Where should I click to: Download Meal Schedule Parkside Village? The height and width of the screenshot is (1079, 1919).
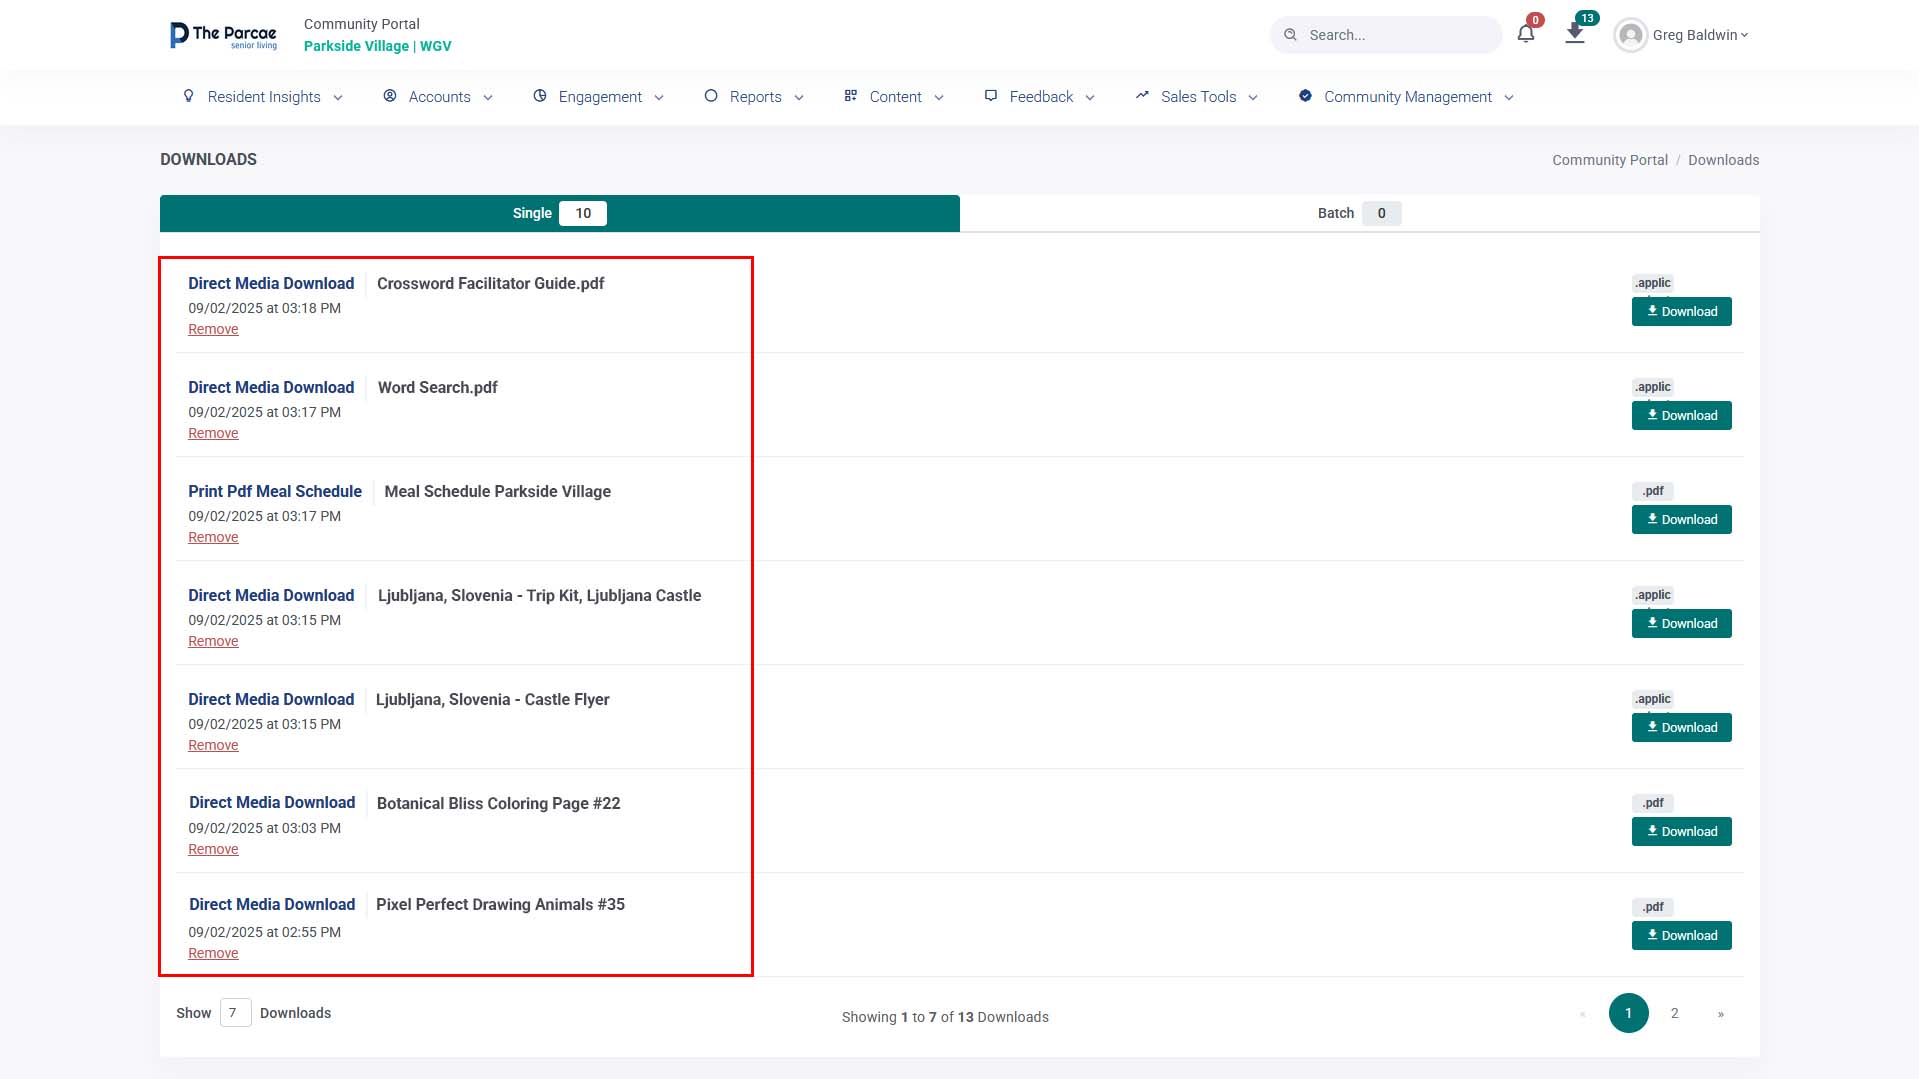[x=1681, y=520]
